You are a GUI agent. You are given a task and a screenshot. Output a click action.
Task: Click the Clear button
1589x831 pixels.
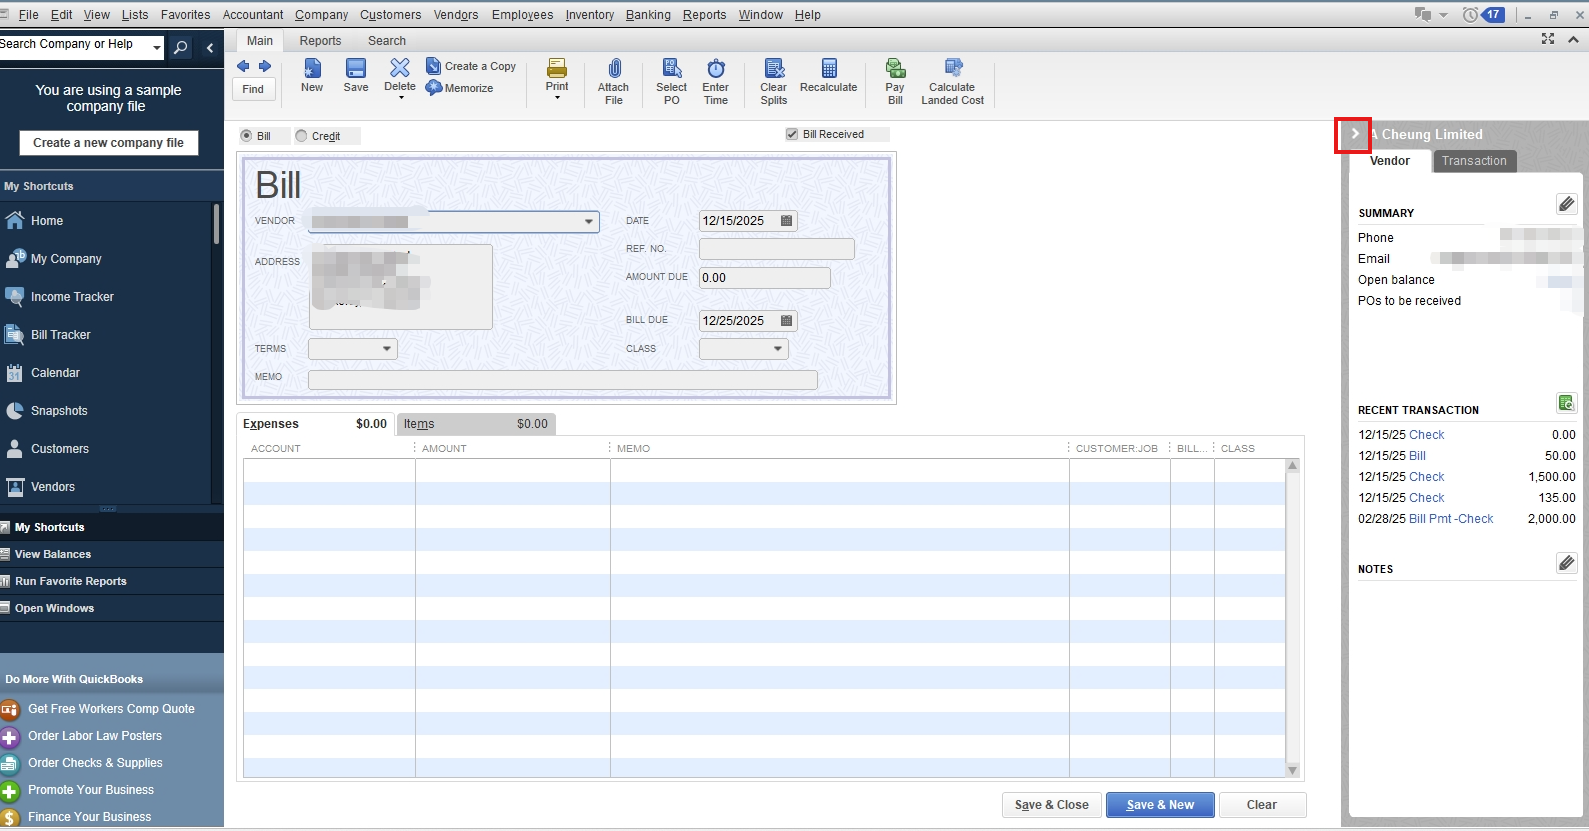tap(1262, 805)
